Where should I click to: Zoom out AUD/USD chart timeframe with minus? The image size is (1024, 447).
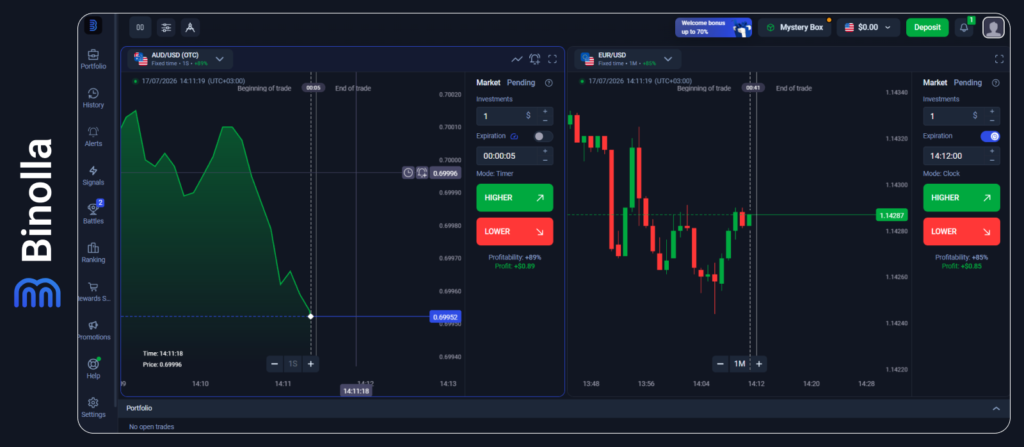coord(275,364)
